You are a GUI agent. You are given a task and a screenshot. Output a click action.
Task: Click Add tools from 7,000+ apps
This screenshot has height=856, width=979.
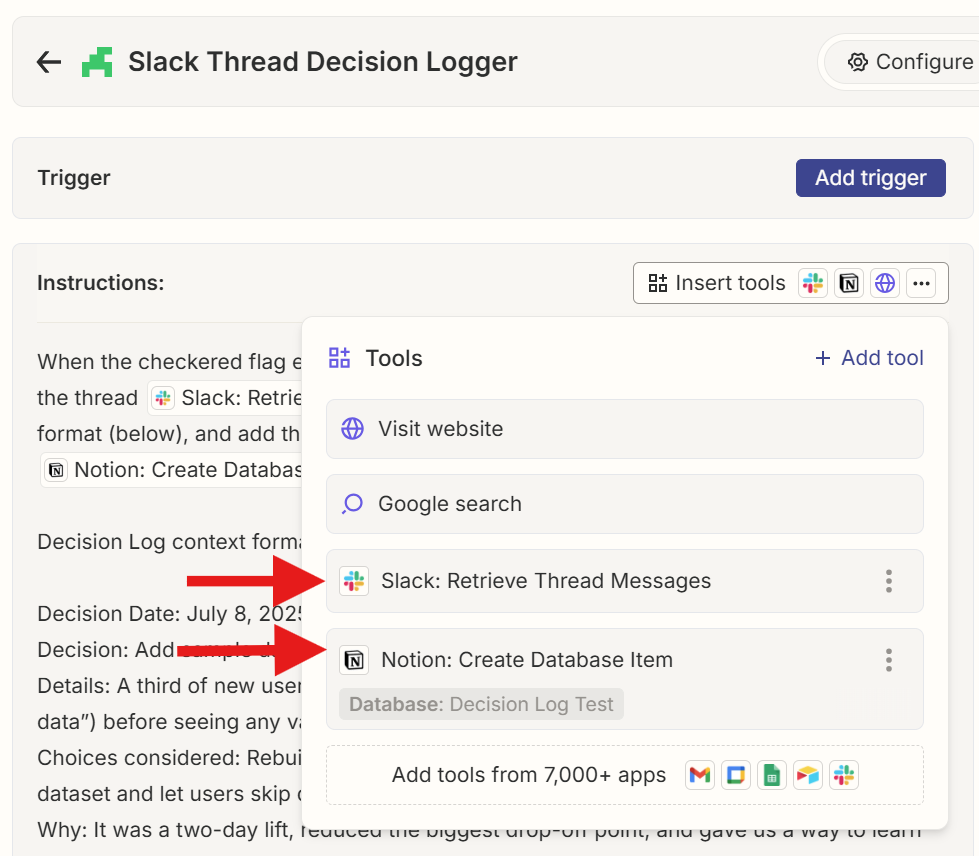coord(624,775)
